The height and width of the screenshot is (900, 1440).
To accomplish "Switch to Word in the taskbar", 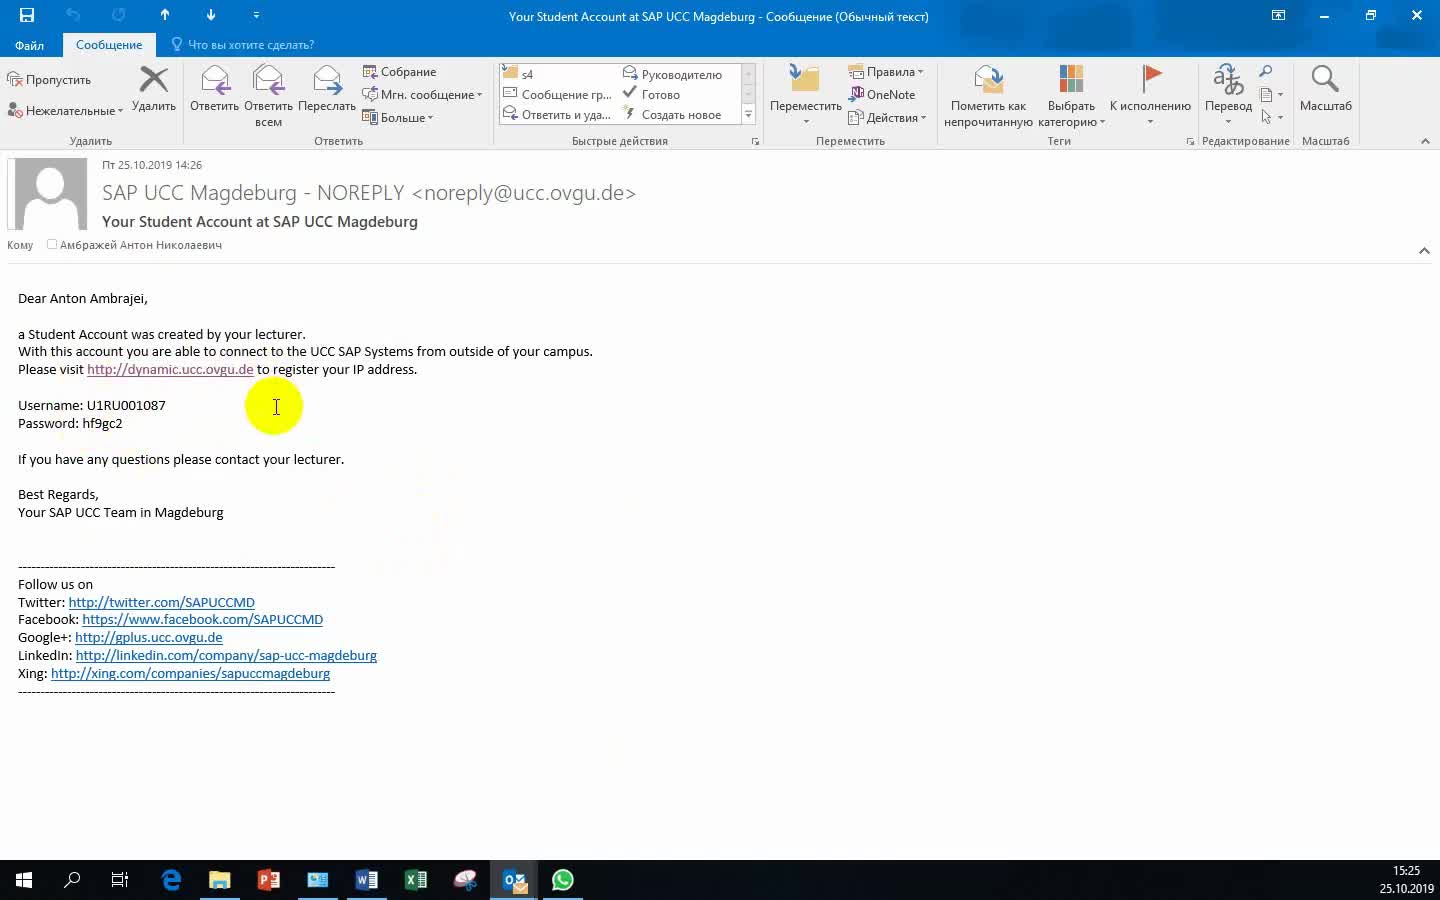I will point(367,880).
